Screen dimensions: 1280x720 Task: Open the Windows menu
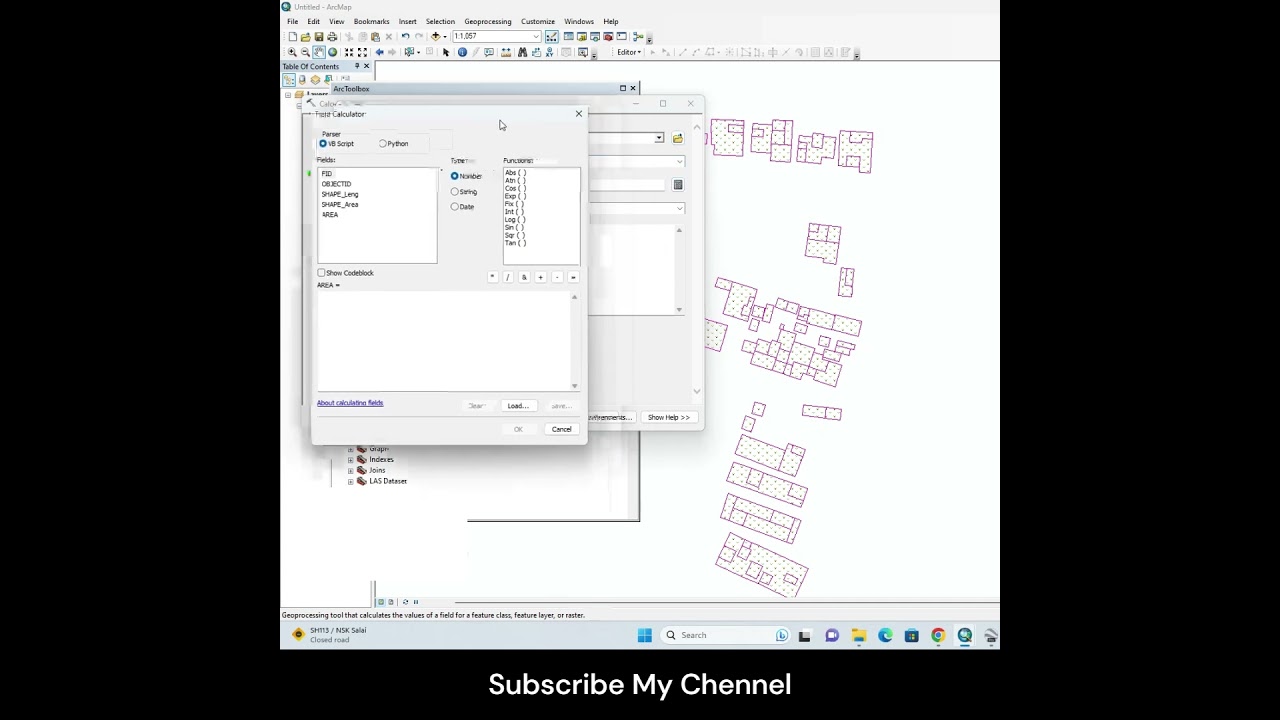pyautogui.click(x=579, y=21)
